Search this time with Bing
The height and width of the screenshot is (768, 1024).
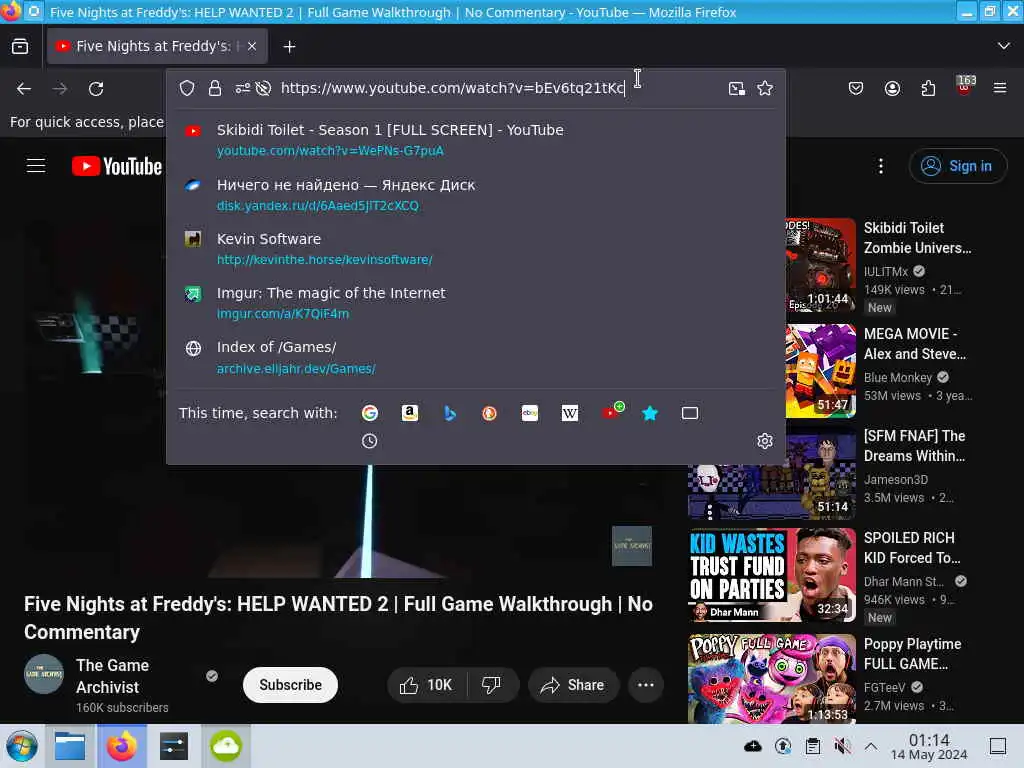click(x=449, y=413)
